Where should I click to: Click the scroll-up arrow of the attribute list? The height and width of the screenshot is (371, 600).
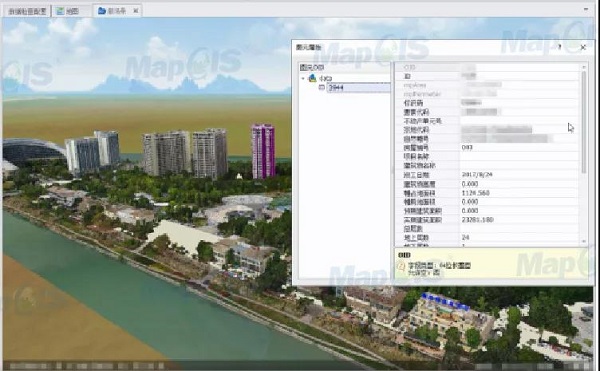coord(584,67)
